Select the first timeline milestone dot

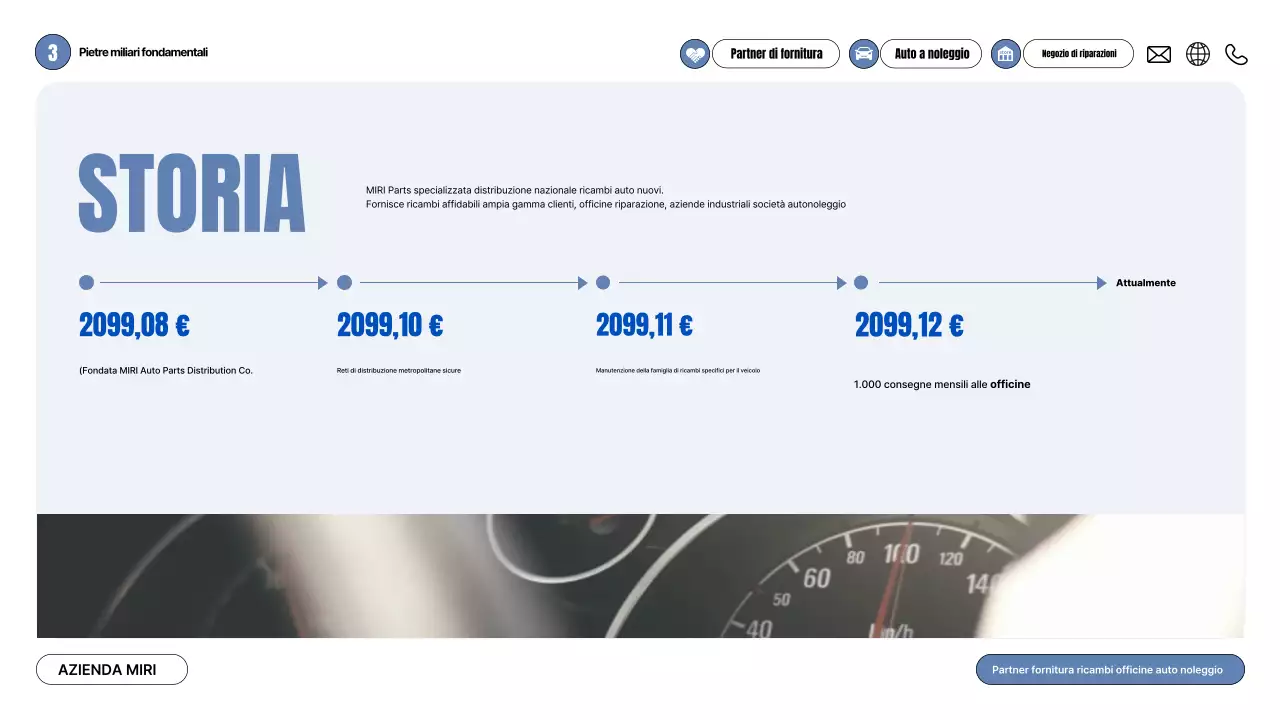(86, 282)
